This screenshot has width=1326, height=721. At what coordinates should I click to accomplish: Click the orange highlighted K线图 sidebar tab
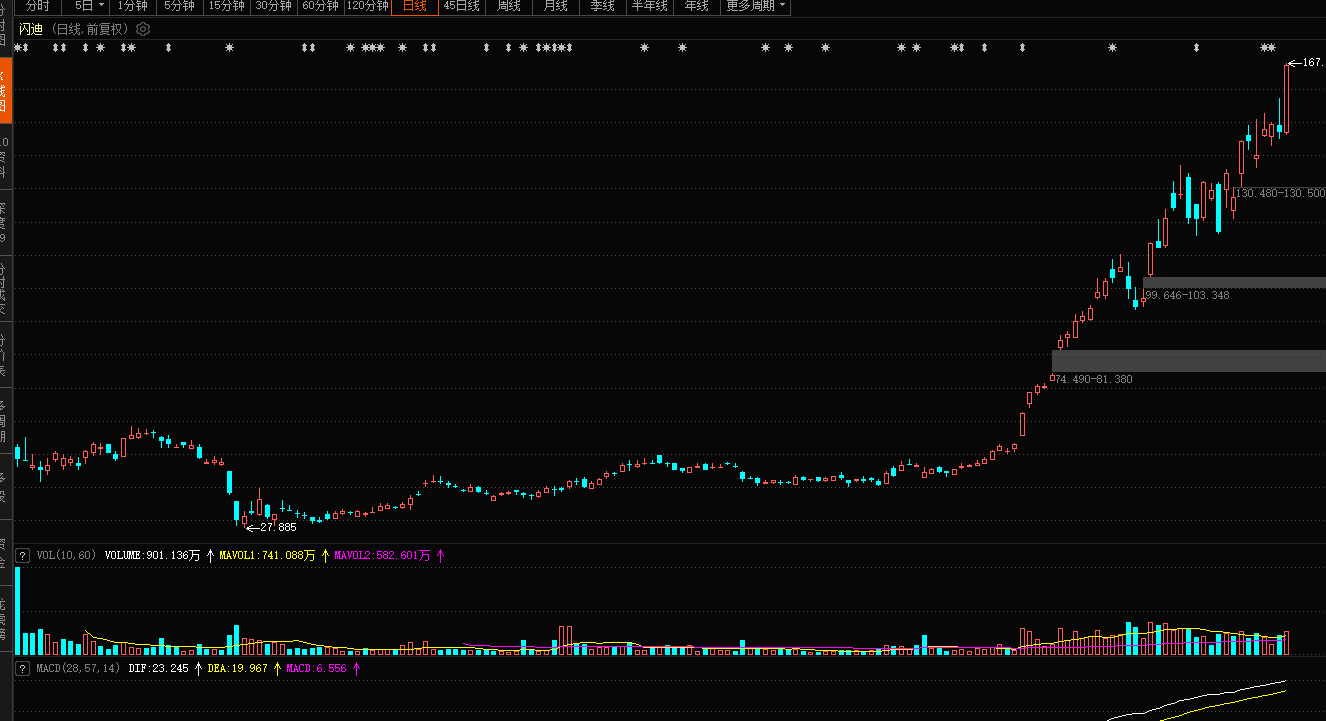click(5, 90)
